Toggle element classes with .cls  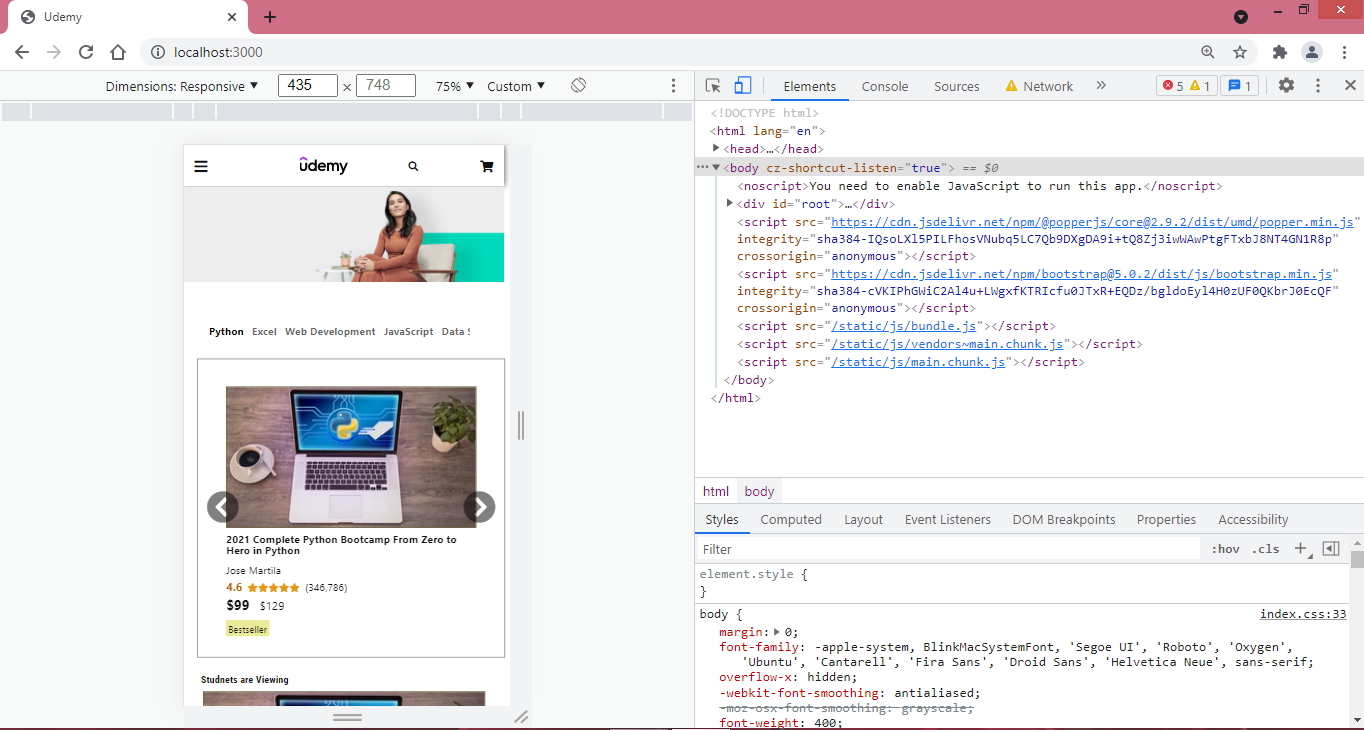pos(1265,548)
